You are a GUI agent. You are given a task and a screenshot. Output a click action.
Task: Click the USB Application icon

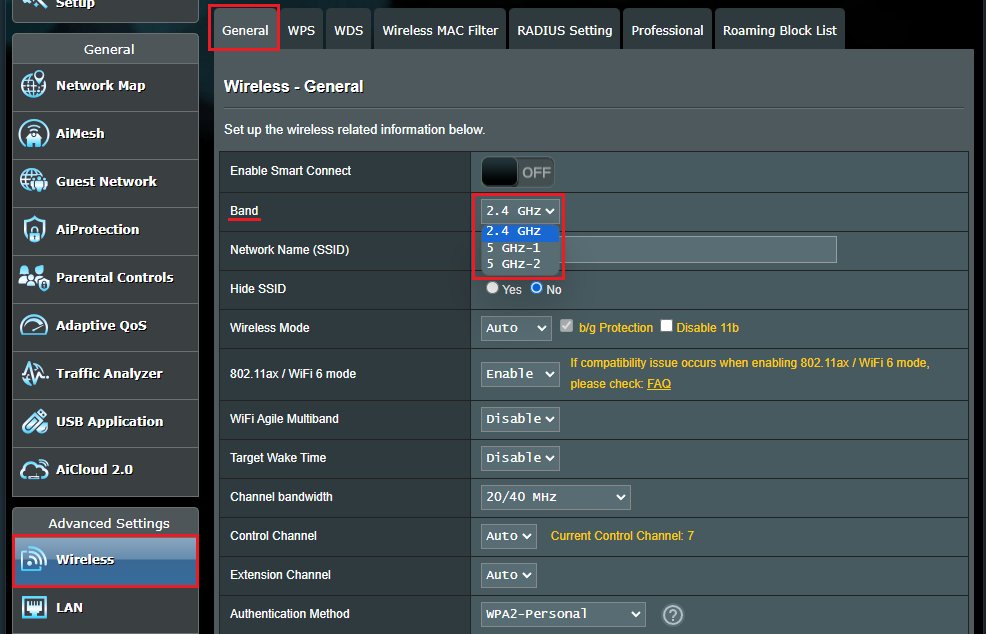[x=33, y=421]
